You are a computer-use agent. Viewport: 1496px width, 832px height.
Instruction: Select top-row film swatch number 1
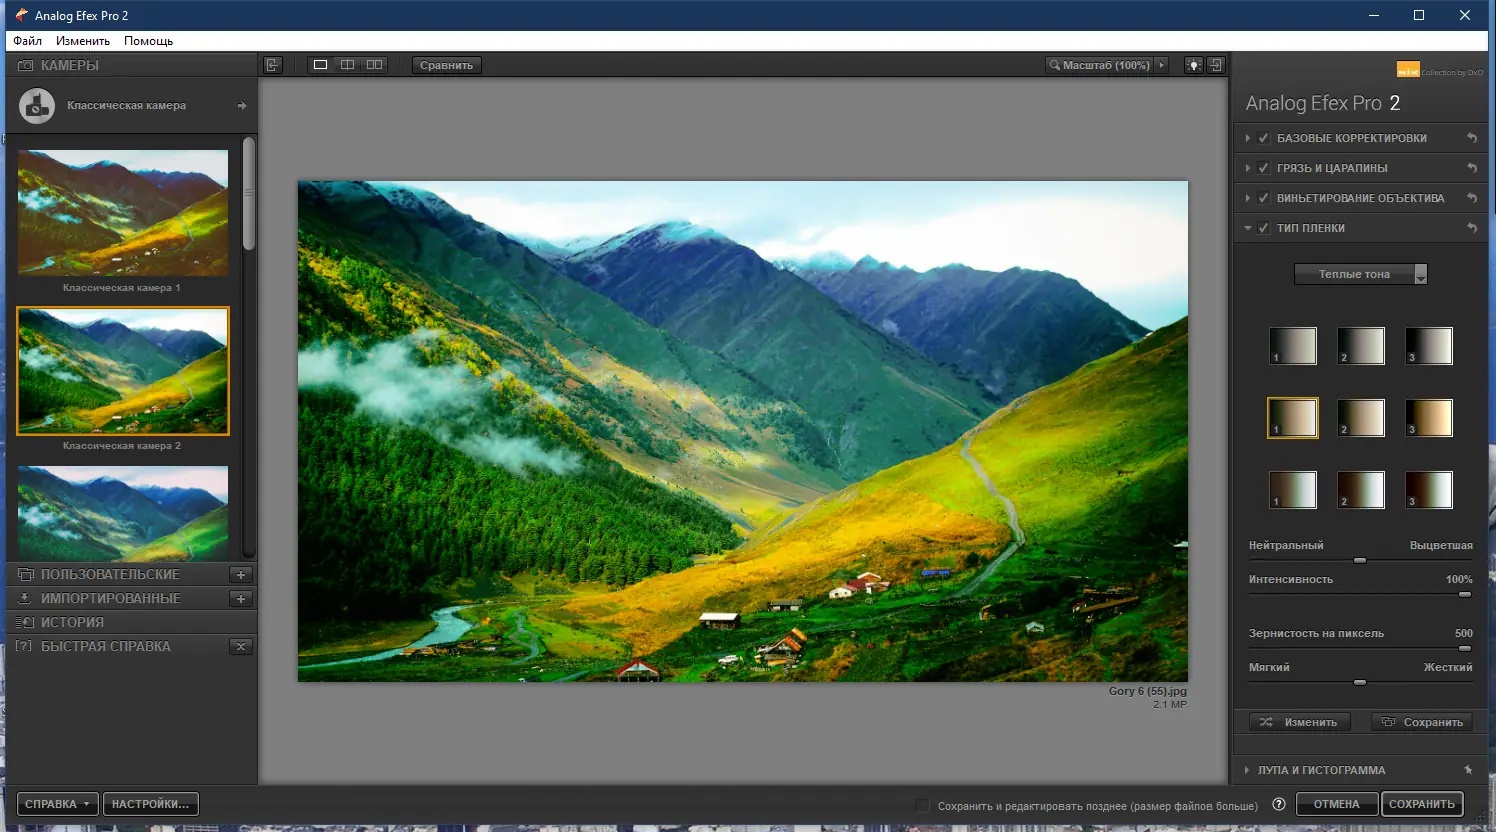pos(1293,346)
